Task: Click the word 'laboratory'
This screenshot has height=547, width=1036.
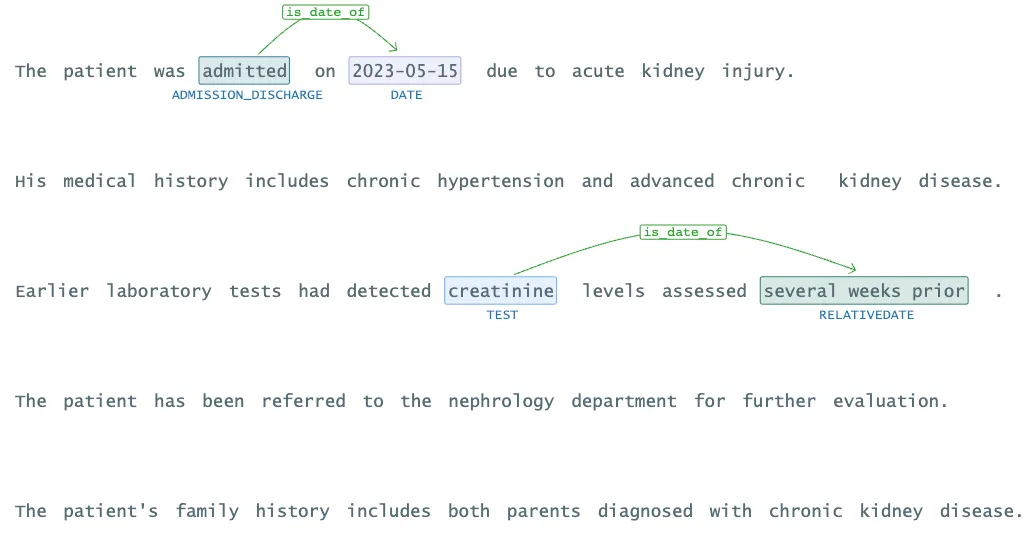Action: click(x=159, y=291)
